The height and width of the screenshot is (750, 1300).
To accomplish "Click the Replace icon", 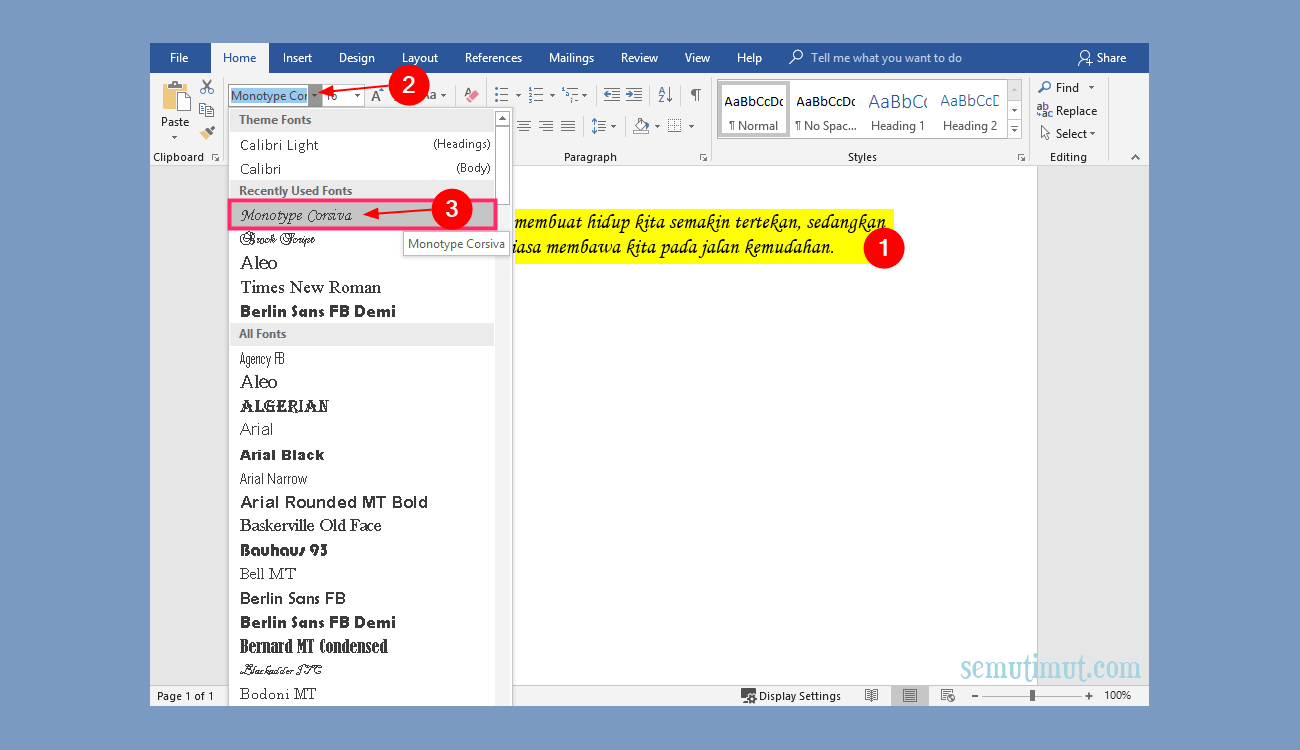I will tap(1044, 110).
